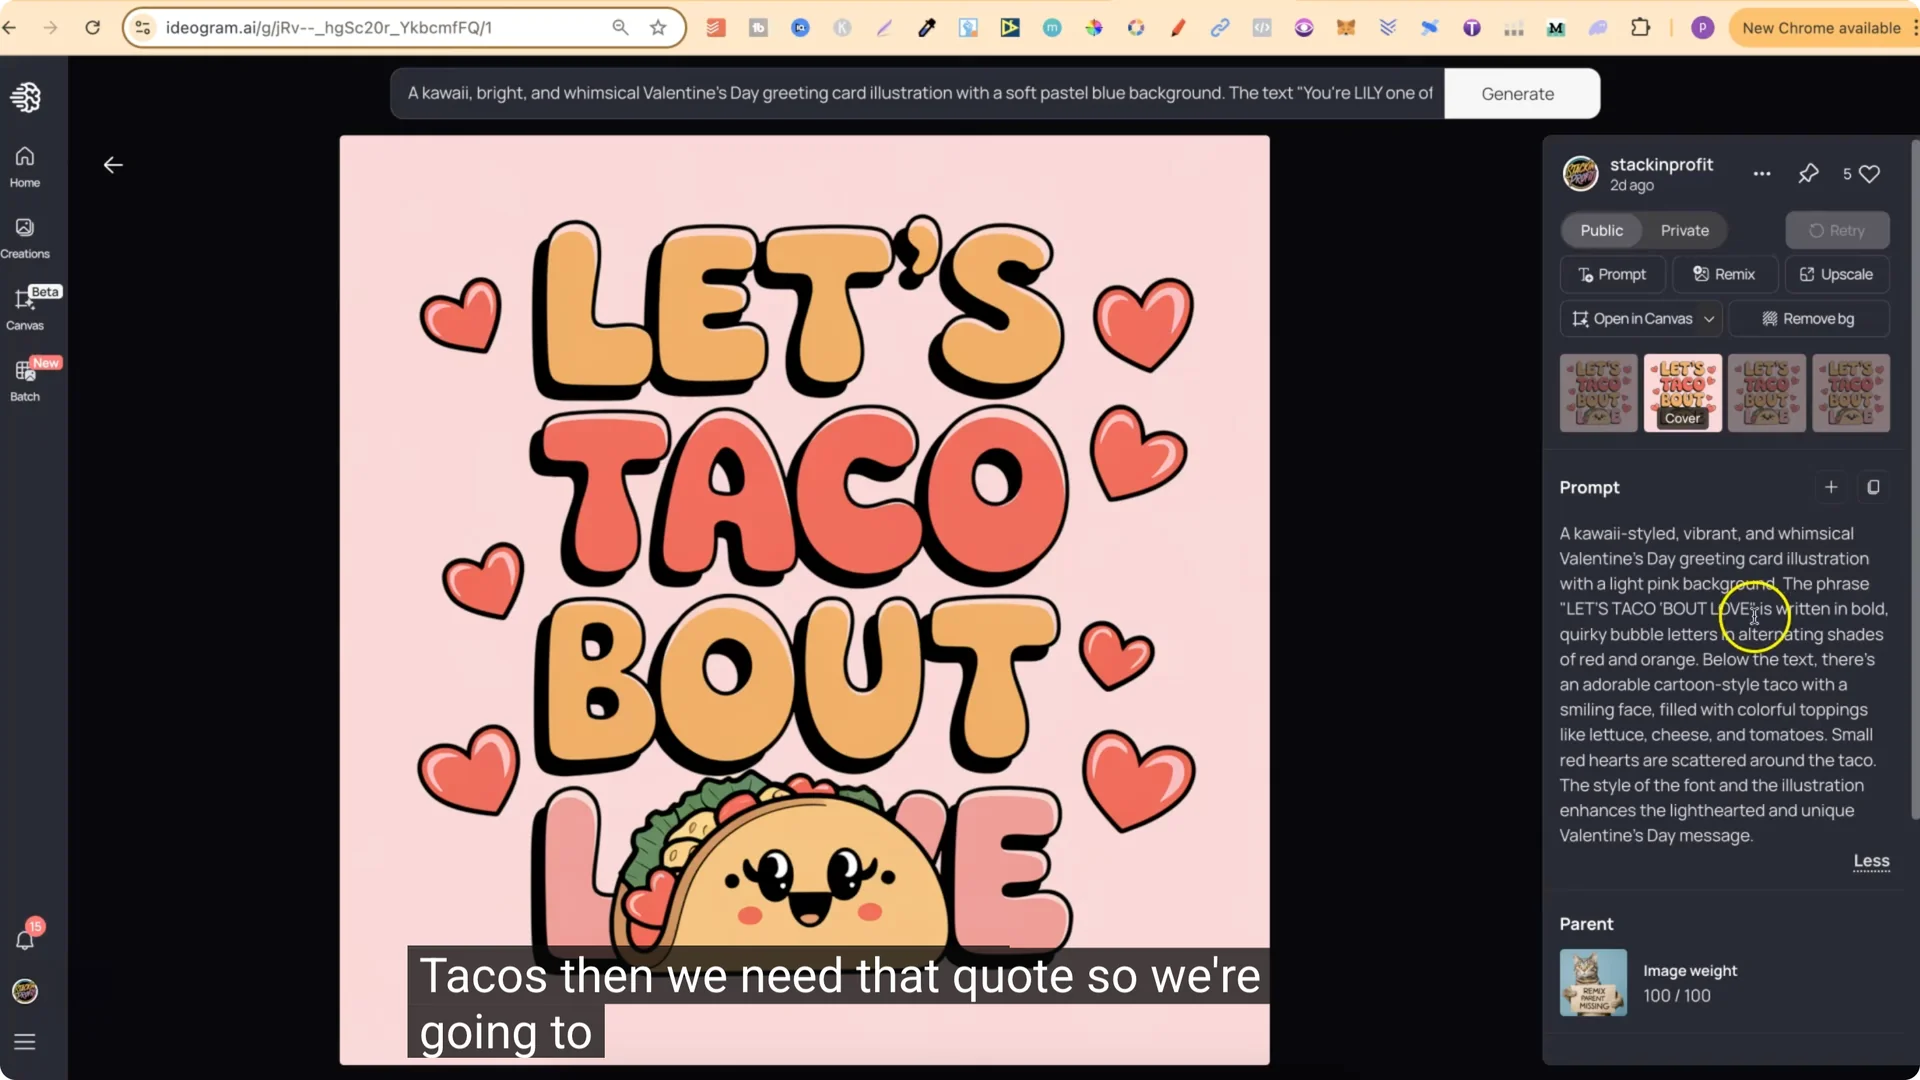Pin this generation
This screenshot has height=1080, width=1920.
[x=1808, y=173]
